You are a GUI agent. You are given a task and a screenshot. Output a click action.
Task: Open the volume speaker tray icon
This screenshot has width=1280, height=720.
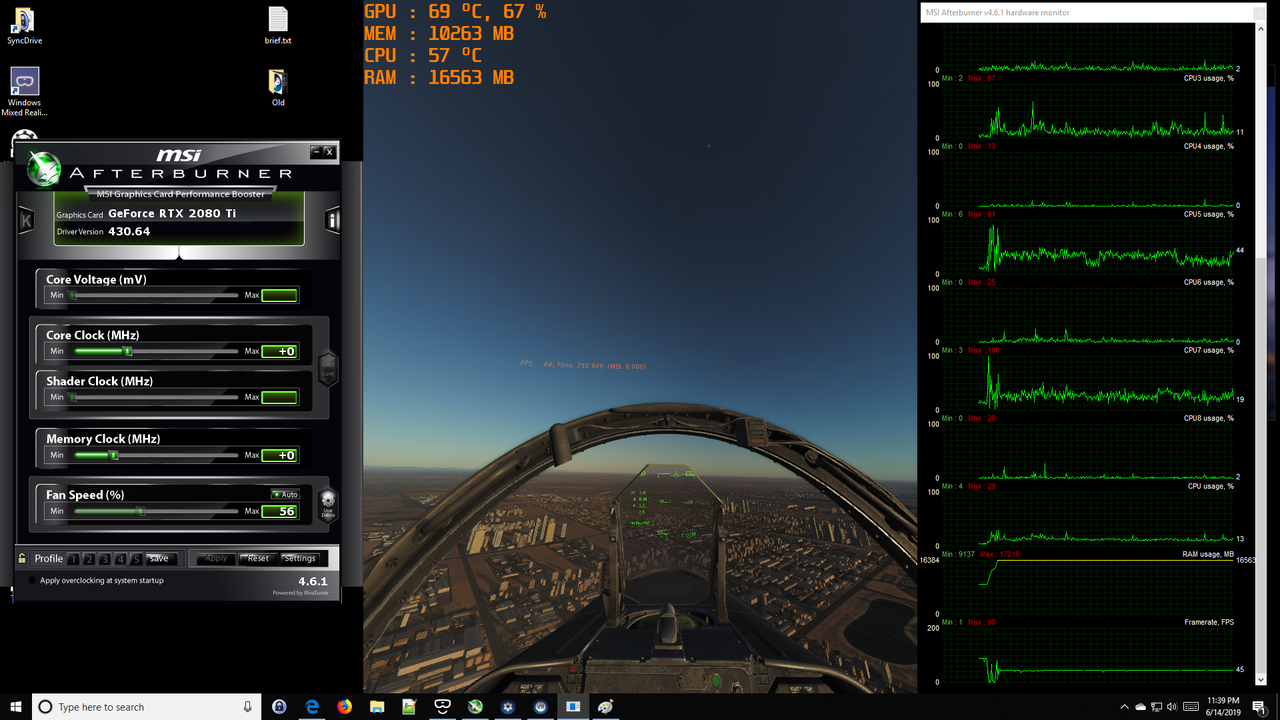[1172, 707]
